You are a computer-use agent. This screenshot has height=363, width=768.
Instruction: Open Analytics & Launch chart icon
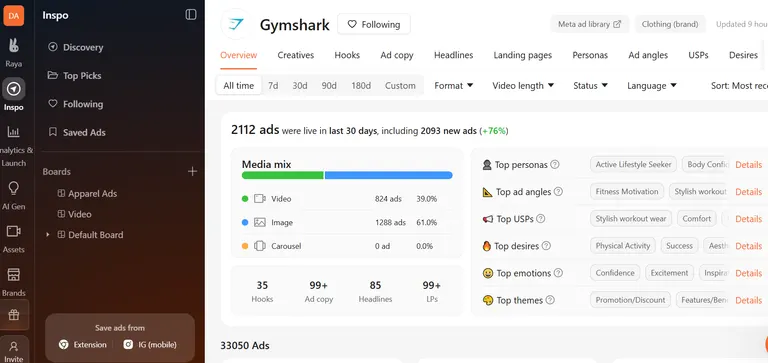(x=14, y=132)
